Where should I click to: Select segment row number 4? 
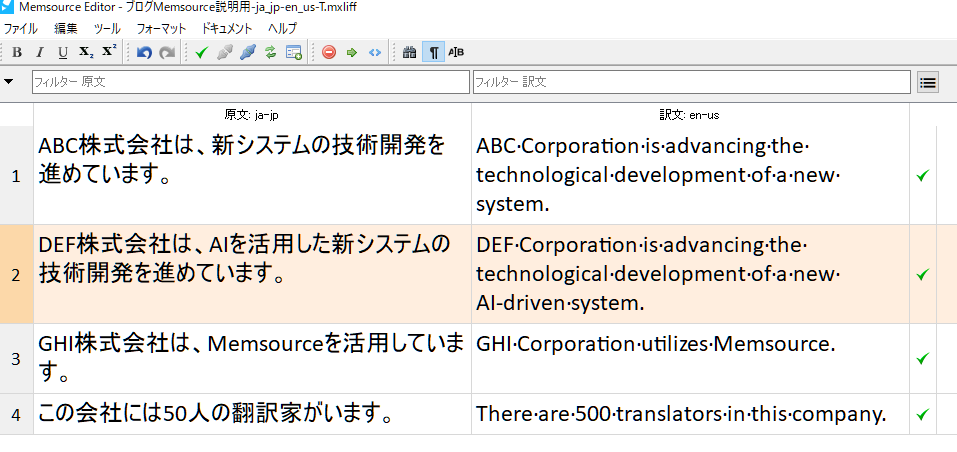click(16, 415)
